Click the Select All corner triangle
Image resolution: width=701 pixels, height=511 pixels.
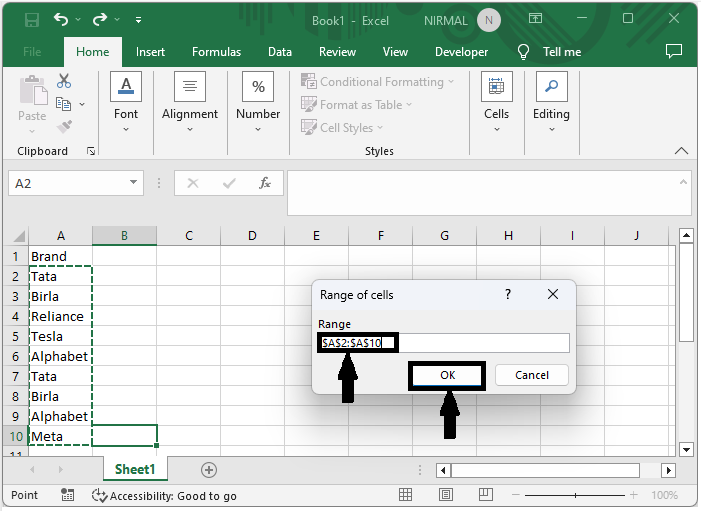[19, 236]
